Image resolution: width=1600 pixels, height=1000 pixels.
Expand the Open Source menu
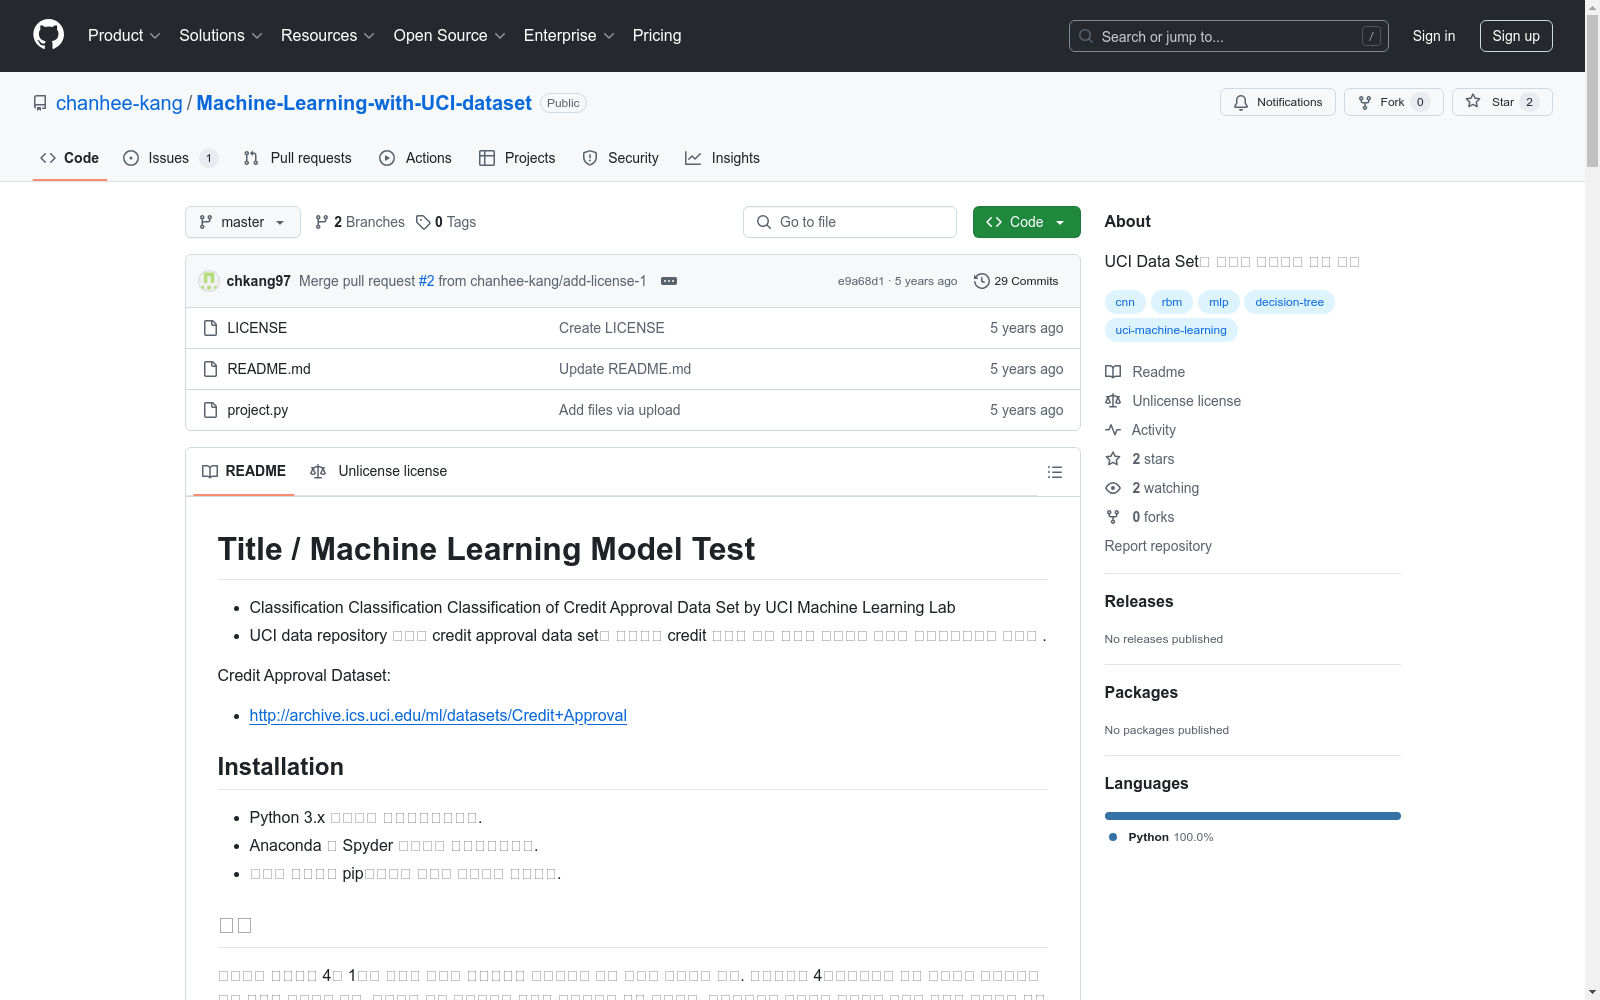click(x=450, y=35)
